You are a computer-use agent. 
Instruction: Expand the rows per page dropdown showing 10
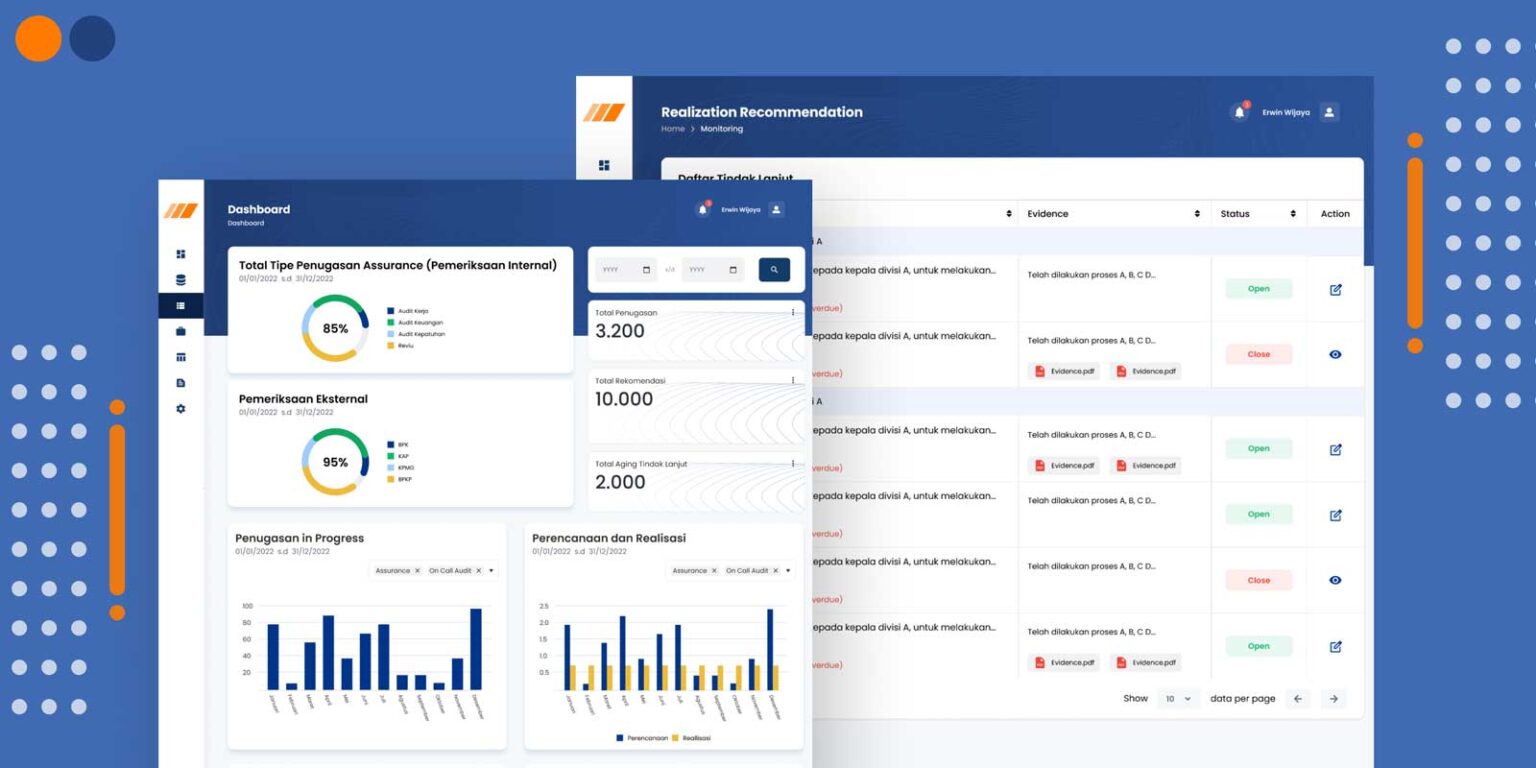point(1178,699)
